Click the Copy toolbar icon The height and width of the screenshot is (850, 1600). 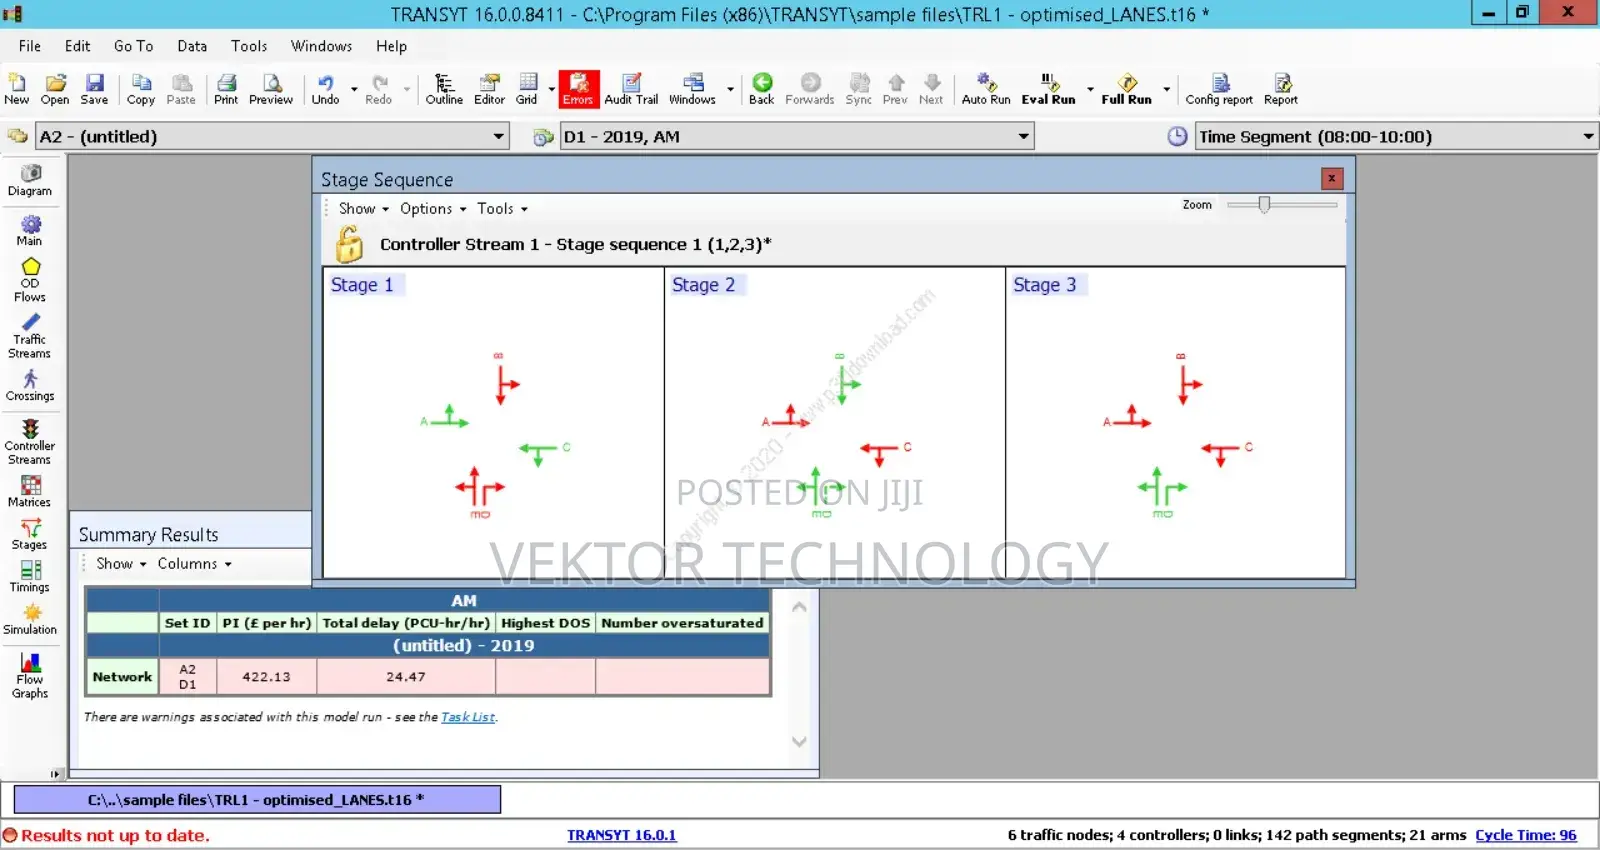point(141,88)
